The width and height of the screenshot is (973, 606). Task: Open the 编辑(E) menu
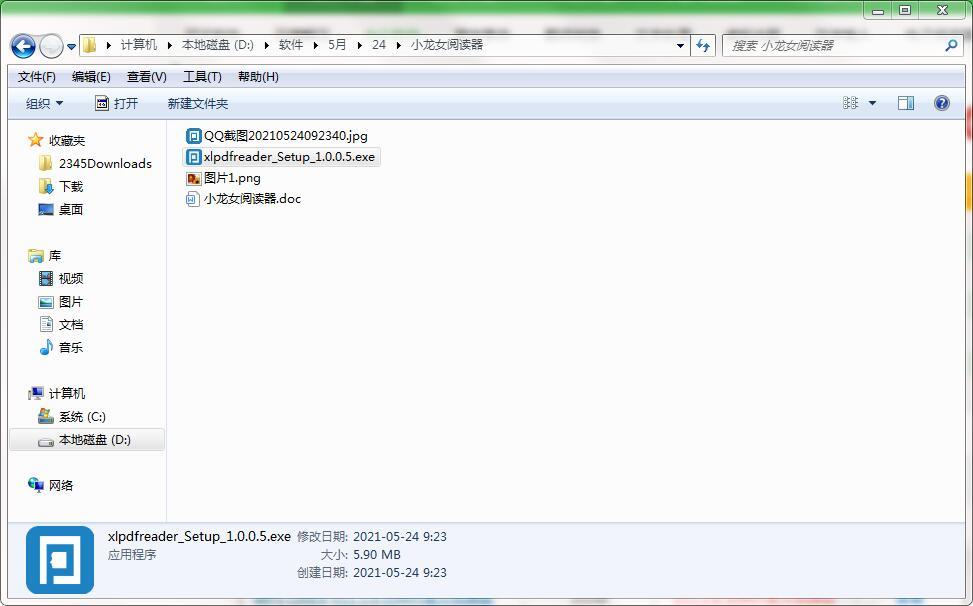(91, 77)
